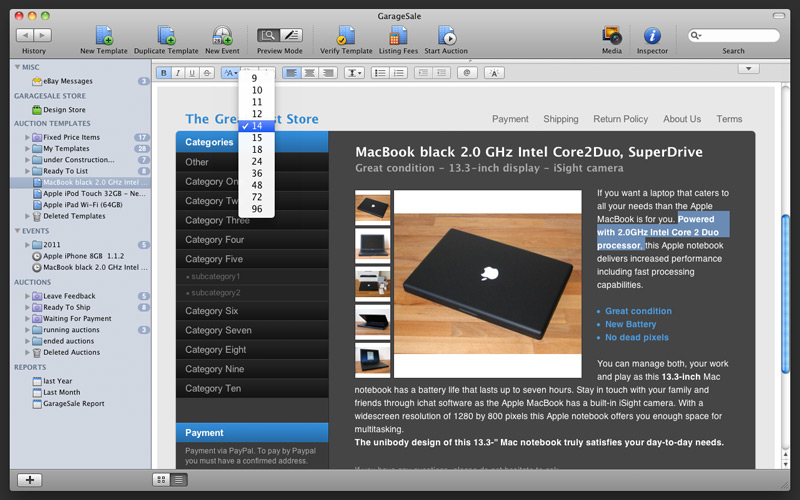Viewport: 800px width, 500px height.
Task: Open the Shipping link
Action: 561,119
